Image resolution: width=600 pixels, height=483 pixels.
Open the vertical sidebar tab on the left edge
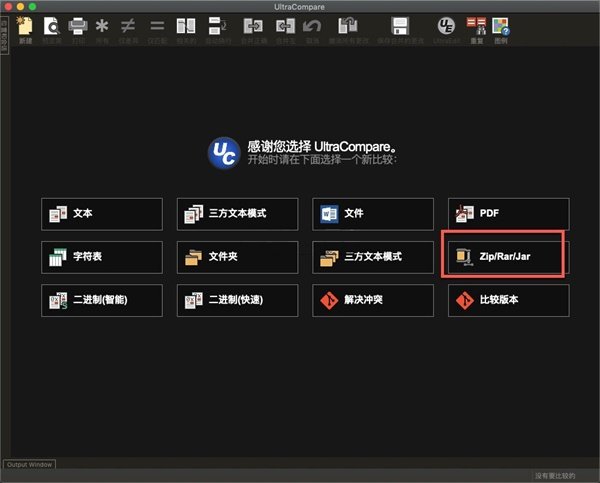4,35
